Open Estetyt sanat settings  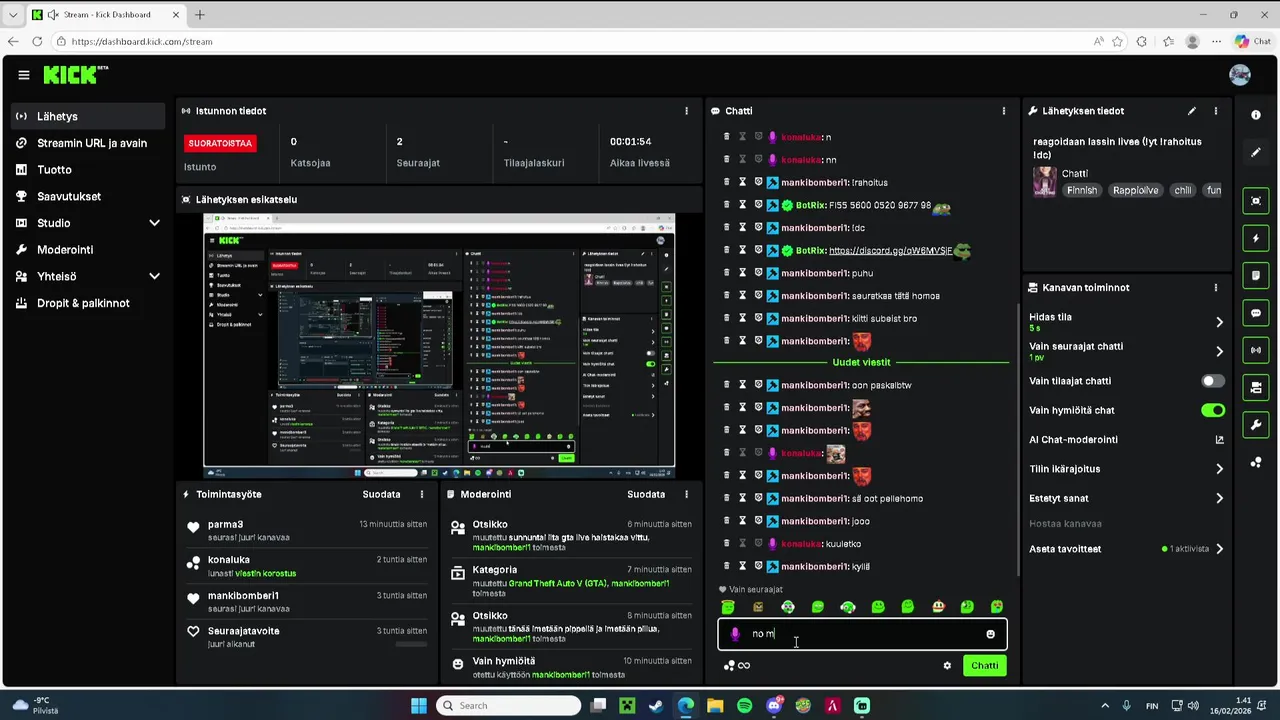coord(1126,498)
